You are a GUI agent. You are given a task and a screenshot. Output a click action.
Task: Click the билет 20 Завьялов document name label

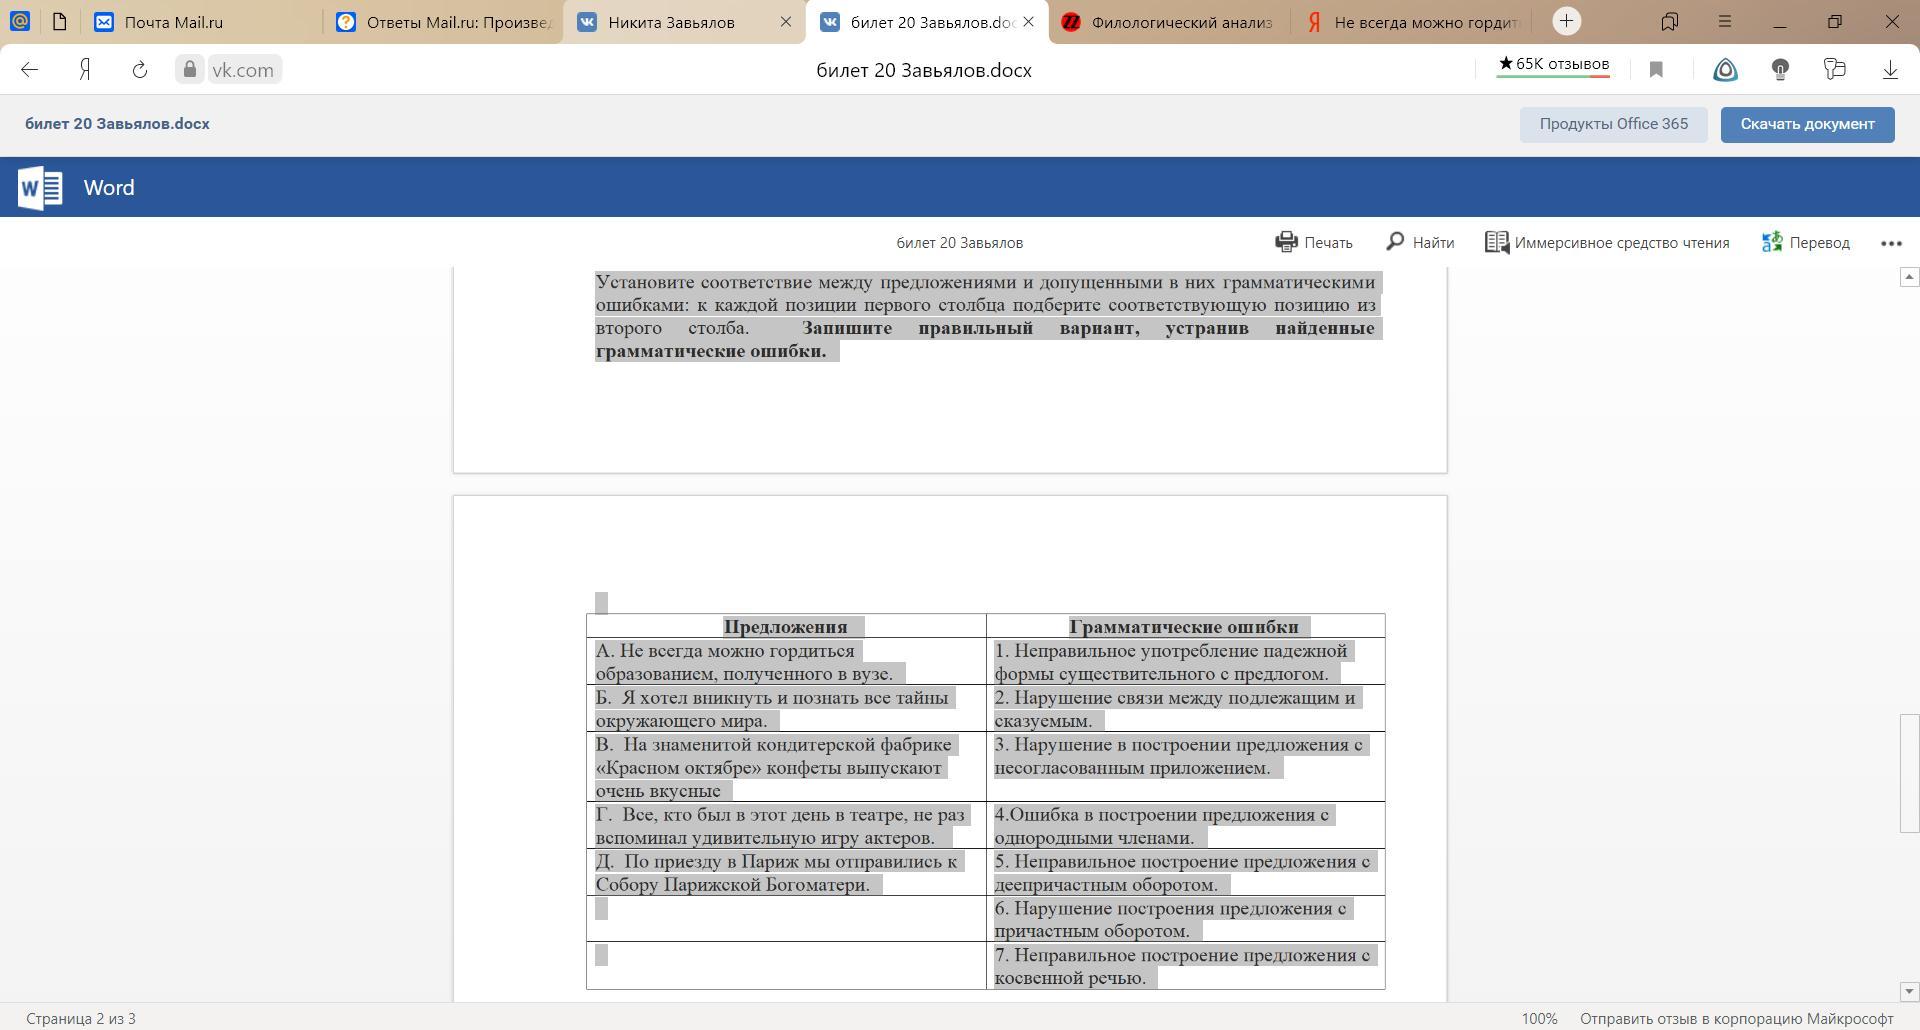click(959, 242)
